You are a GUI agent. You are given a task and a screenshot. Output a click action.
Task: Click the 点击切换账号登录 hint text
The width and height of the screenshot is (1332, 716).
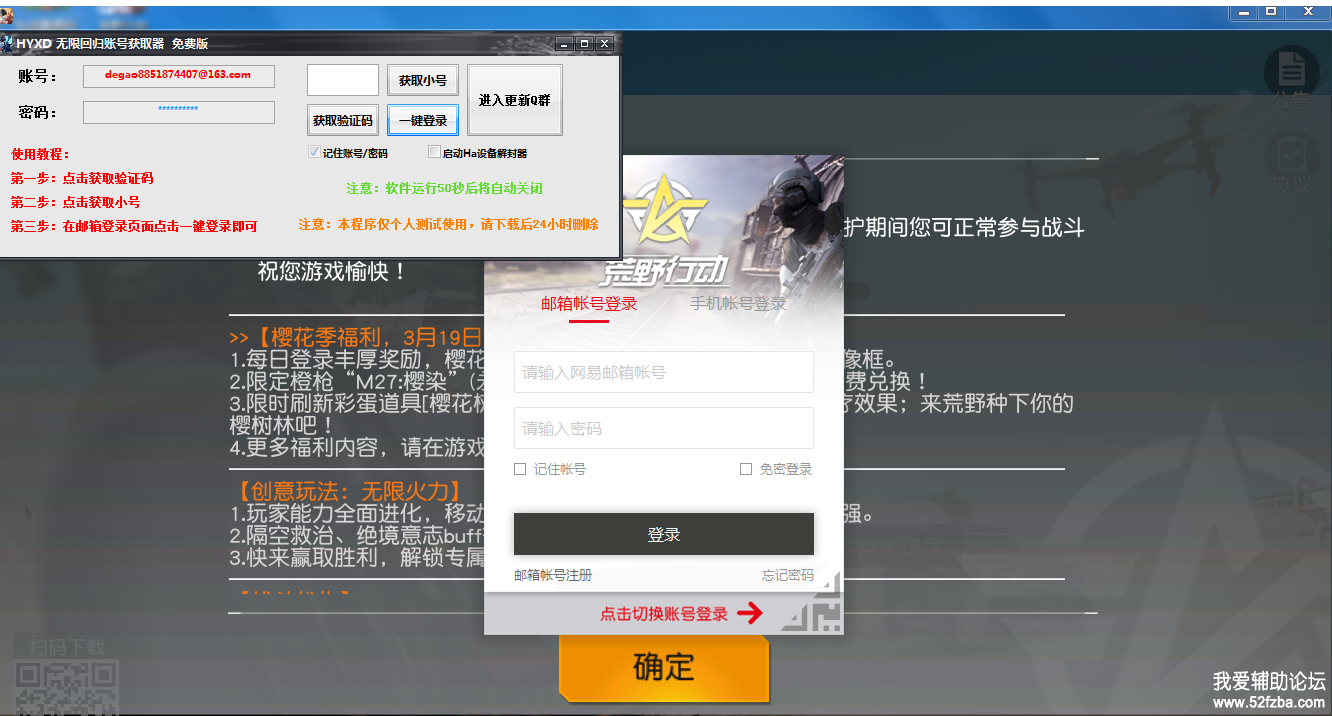[664, 614]
